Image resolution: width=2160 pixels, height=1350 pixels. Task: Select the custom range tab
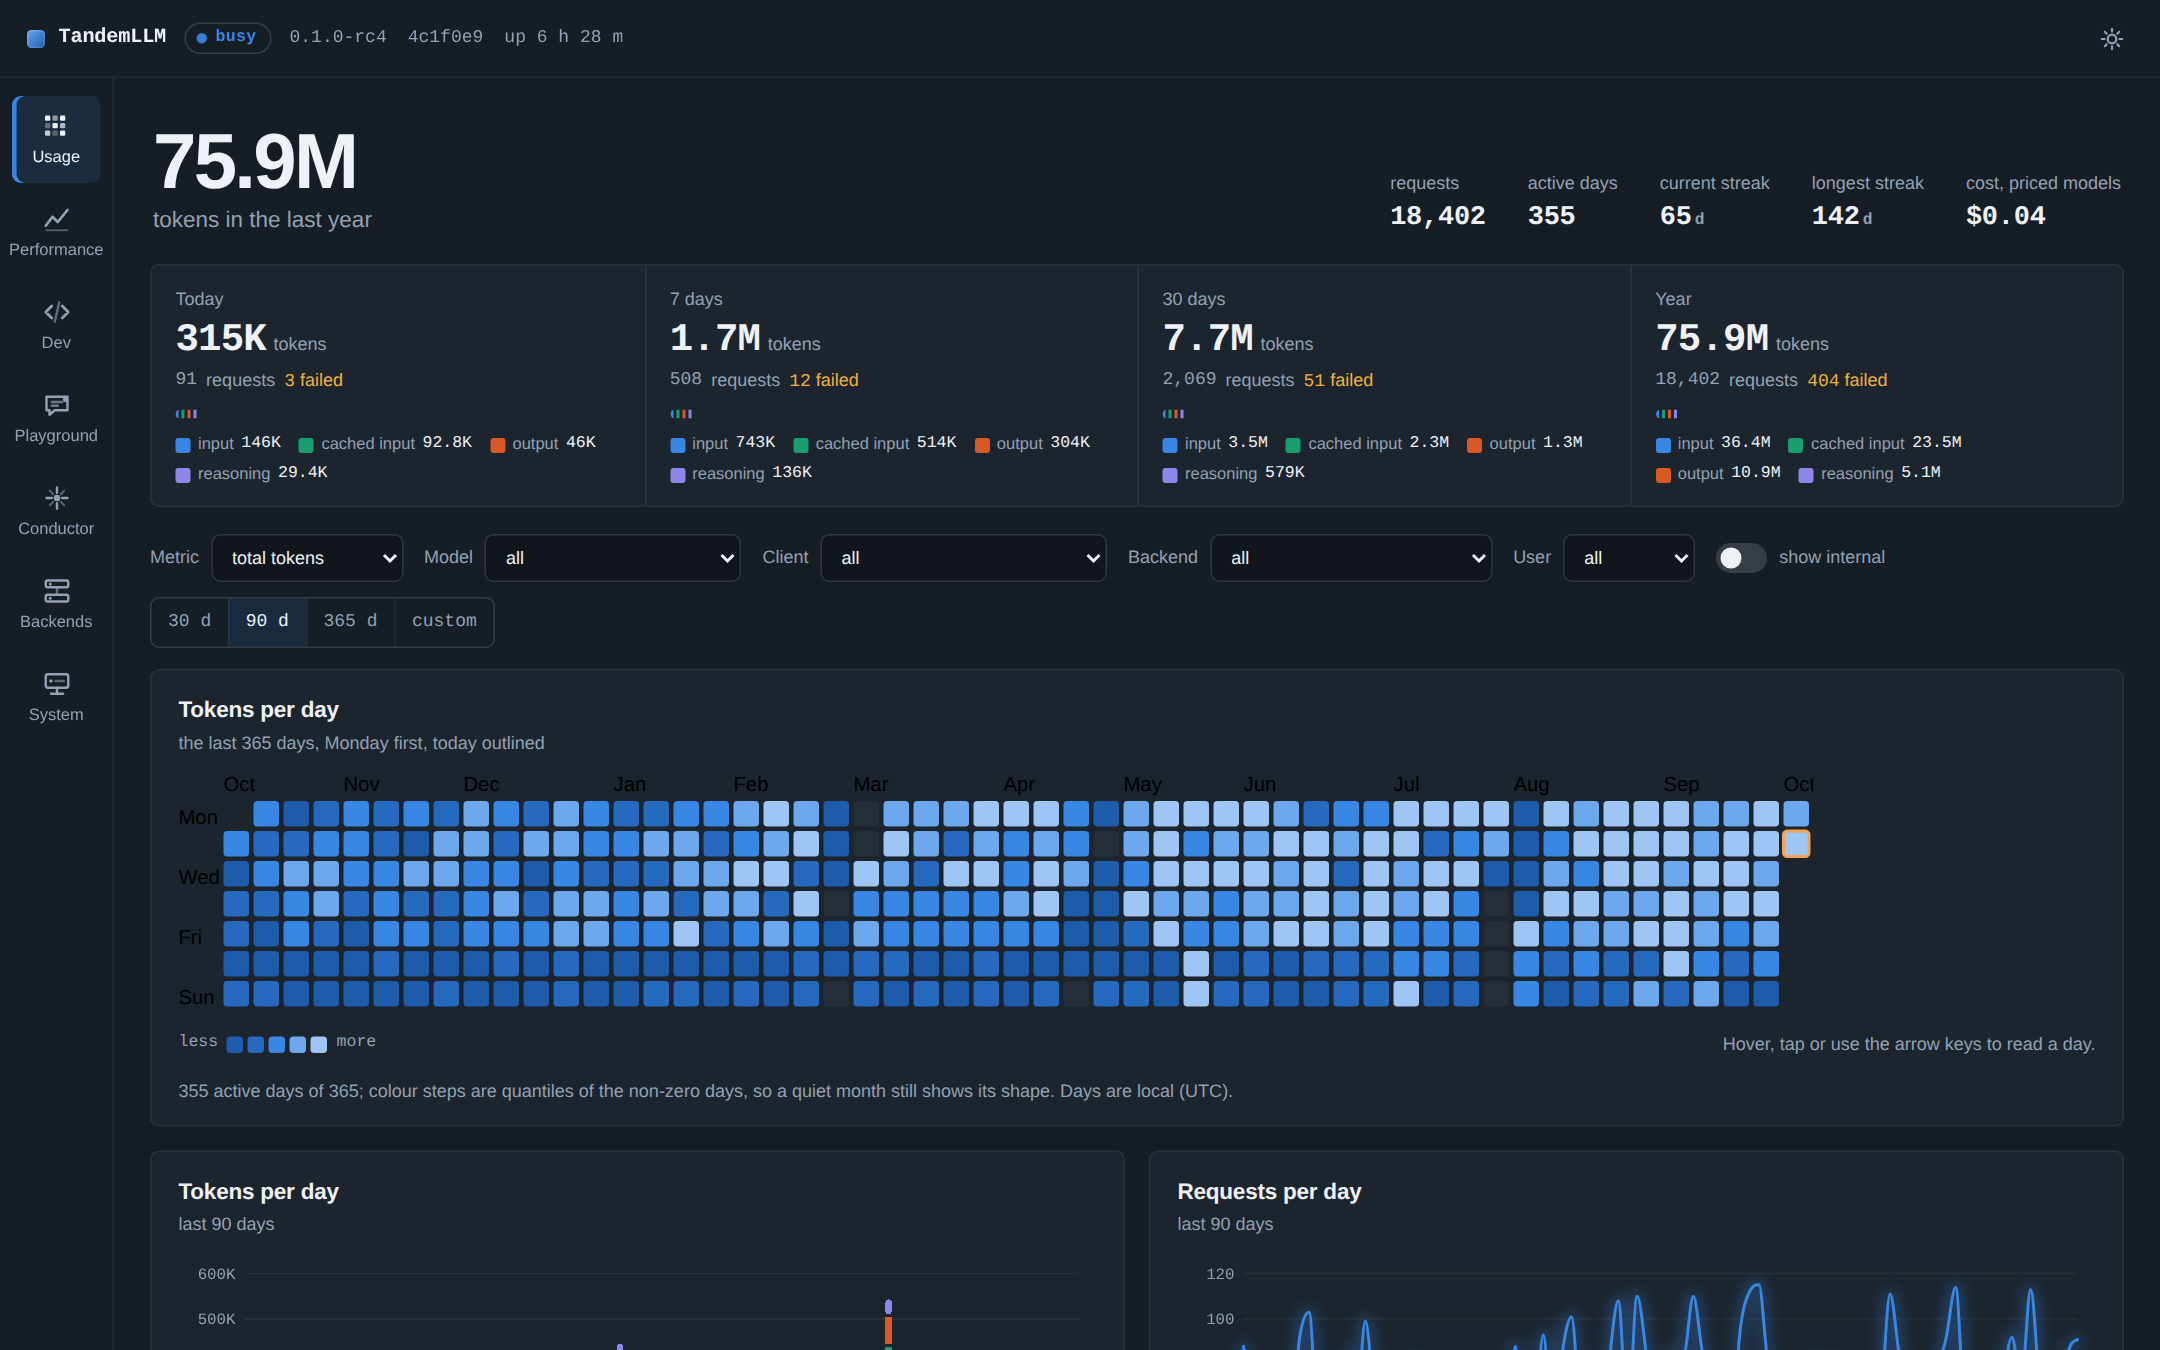coord(444,622)
